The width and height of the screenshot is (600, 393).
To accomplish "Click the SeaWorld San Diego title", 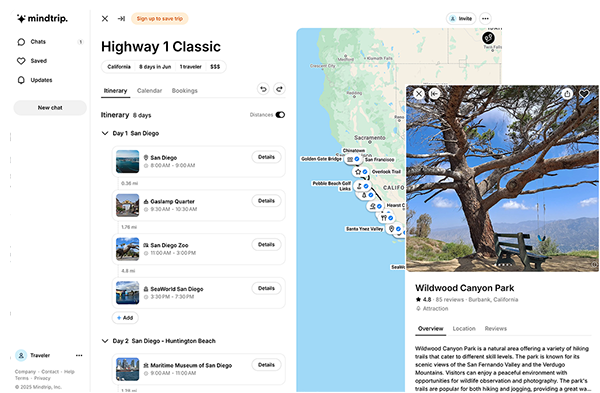I will 177,289.
